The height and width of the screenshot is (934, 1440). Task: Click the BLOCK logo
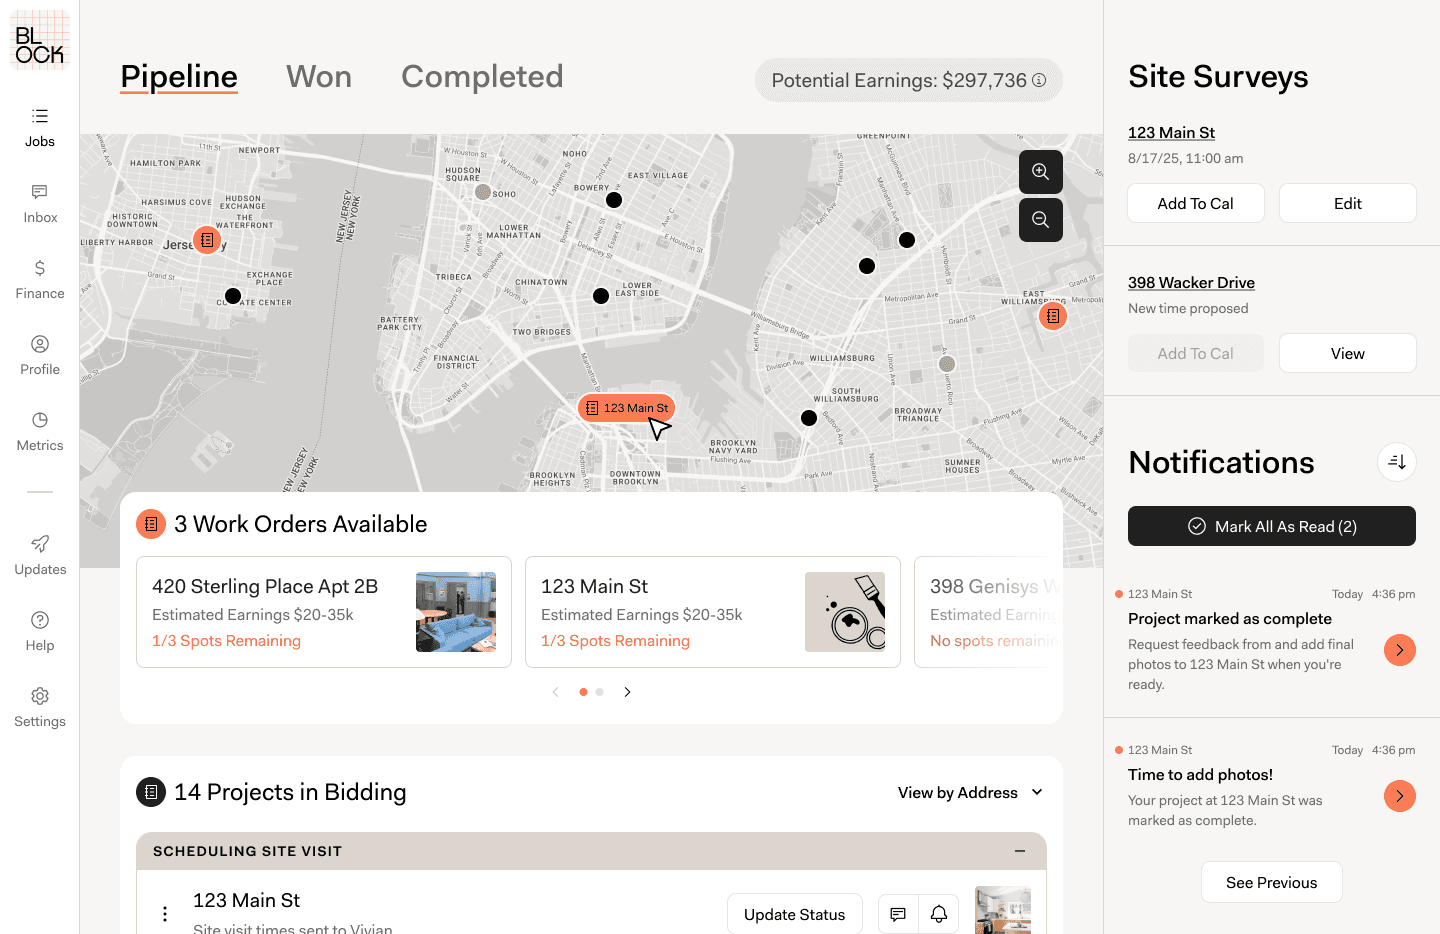point(40,40)
